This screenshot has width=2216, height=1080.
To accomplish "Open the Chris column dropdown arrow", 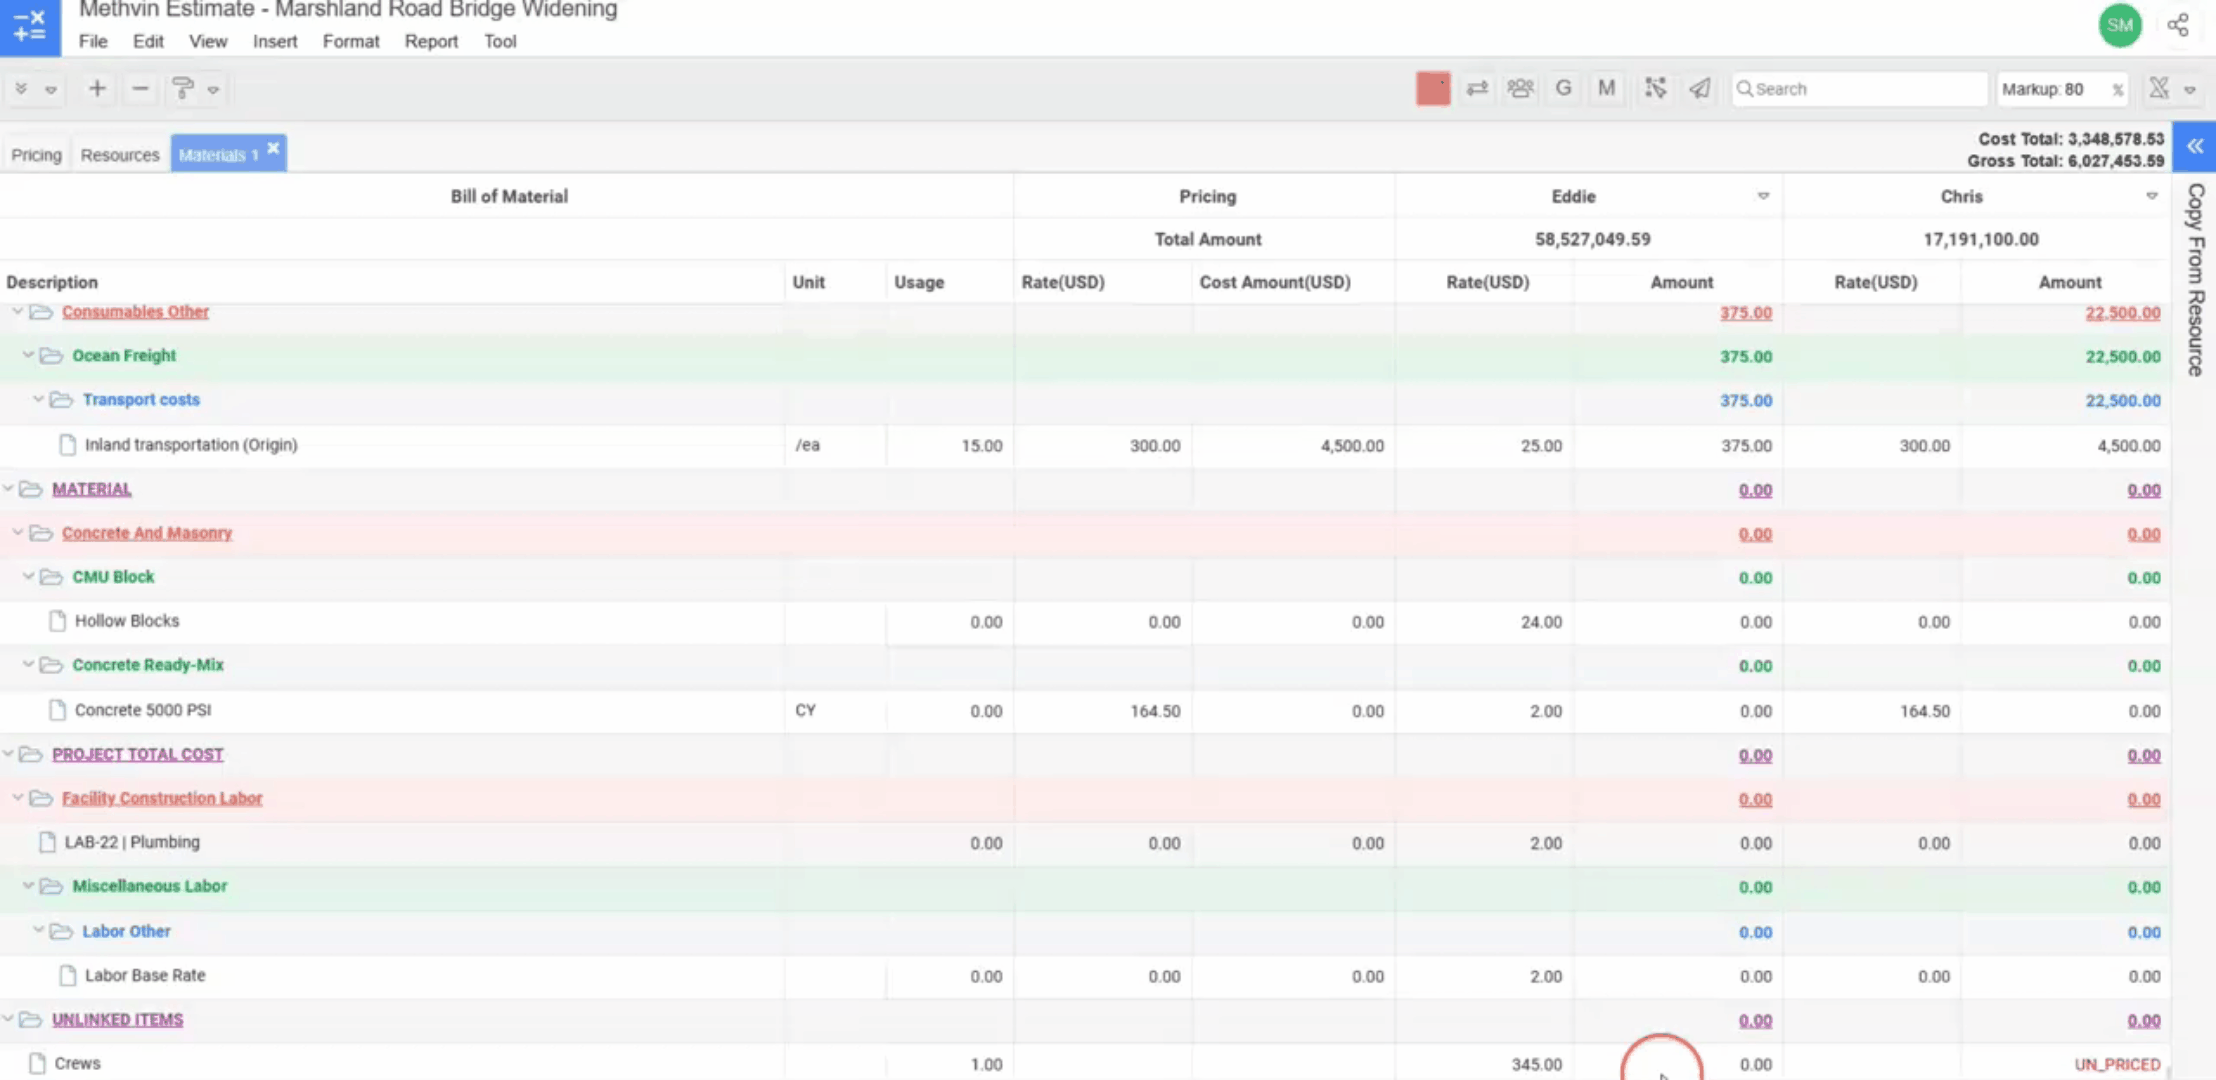I will 2151,196.
